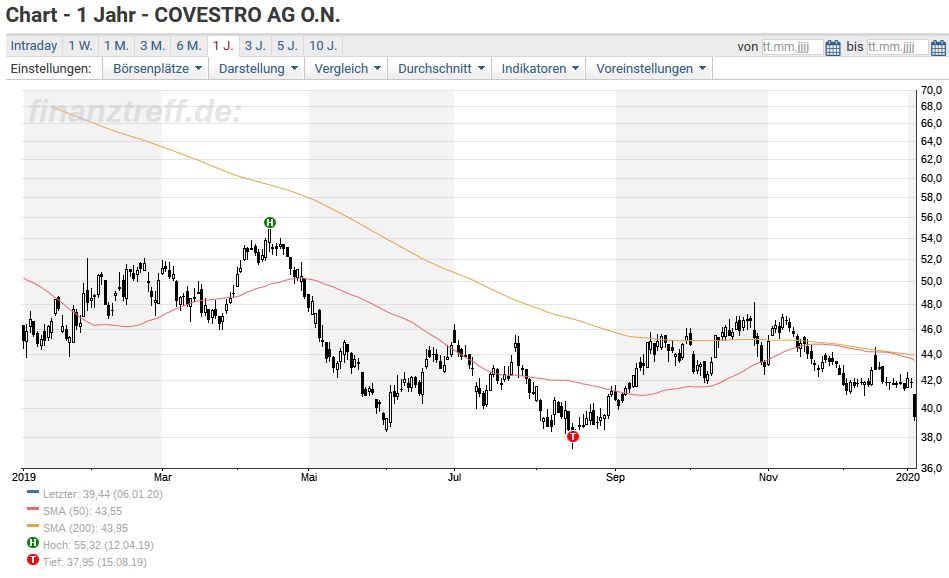Click the 'Hoch: 55,32 (12.04.19)' legend text
This screenshot has width=949, height=578.
[98, 545]
